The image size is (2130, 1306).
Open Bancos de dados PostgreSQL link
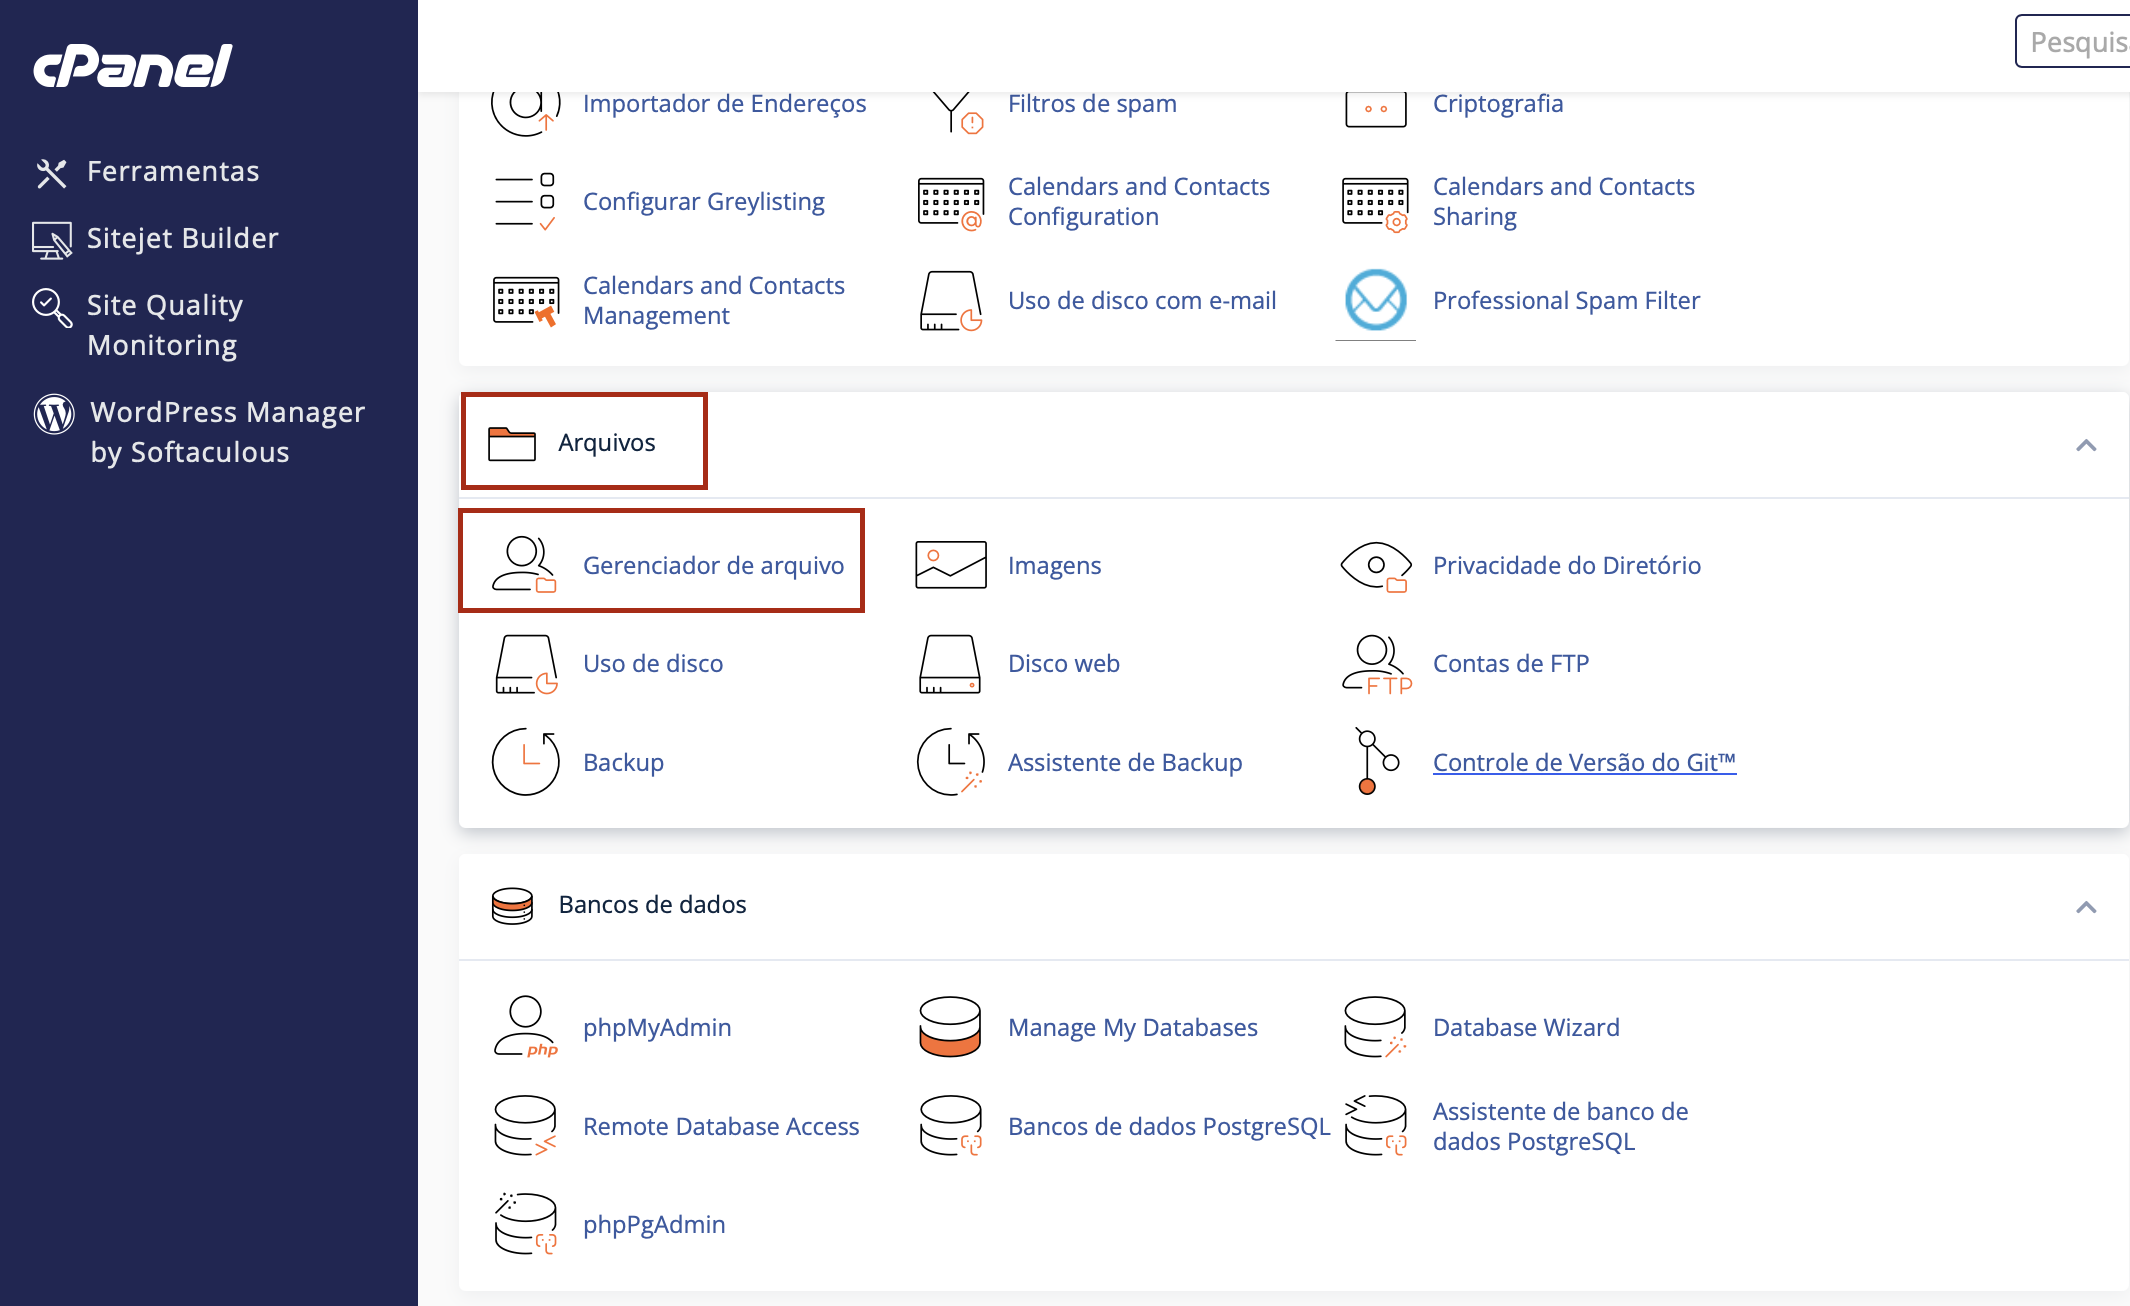tap(1169, 1127)
